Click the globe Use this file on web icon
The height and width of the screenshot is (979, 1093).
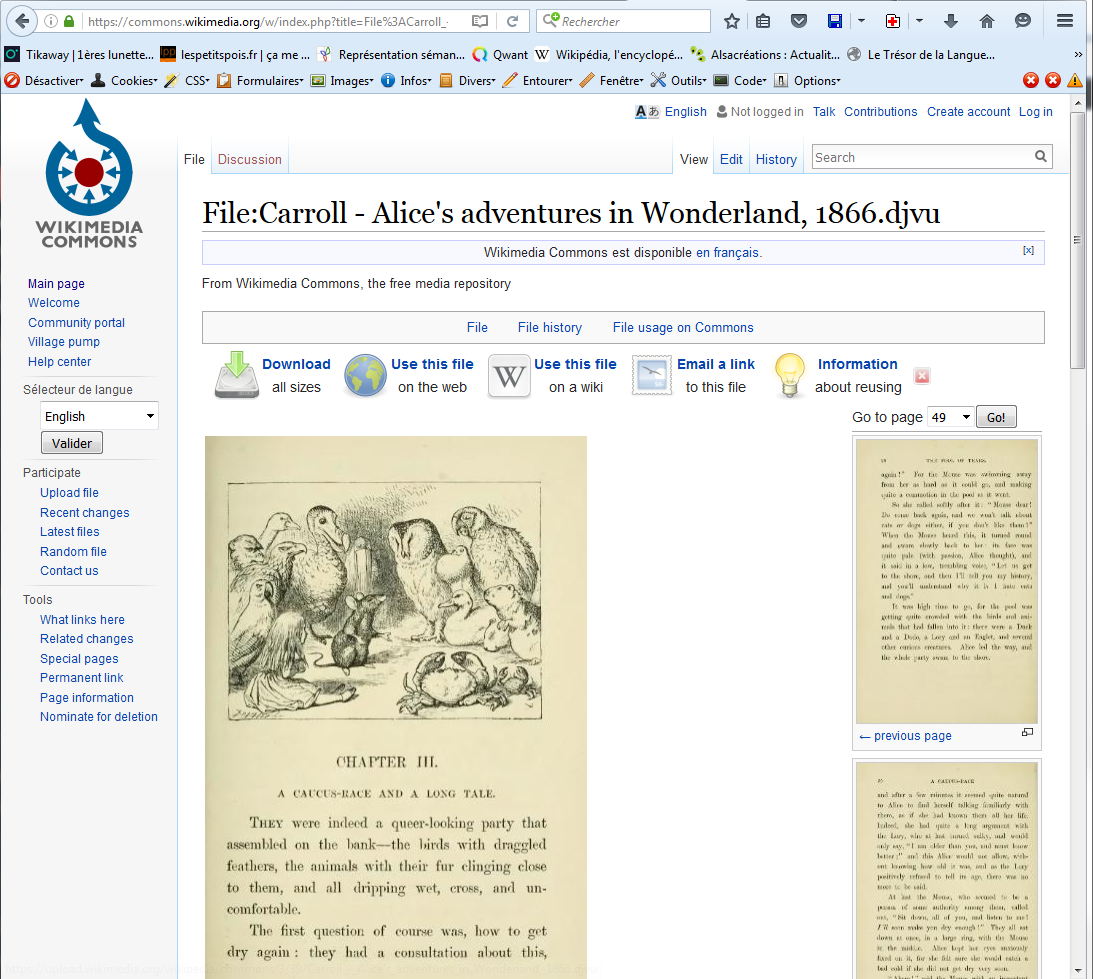[x=365, y=376]
